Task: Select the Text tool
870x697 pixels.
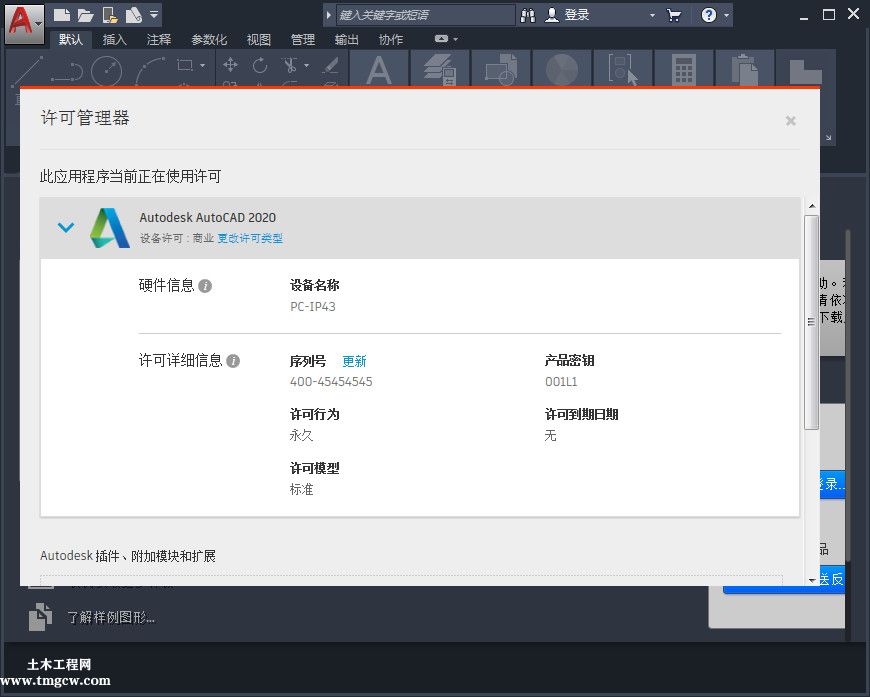Action: [x=379, y=69]
